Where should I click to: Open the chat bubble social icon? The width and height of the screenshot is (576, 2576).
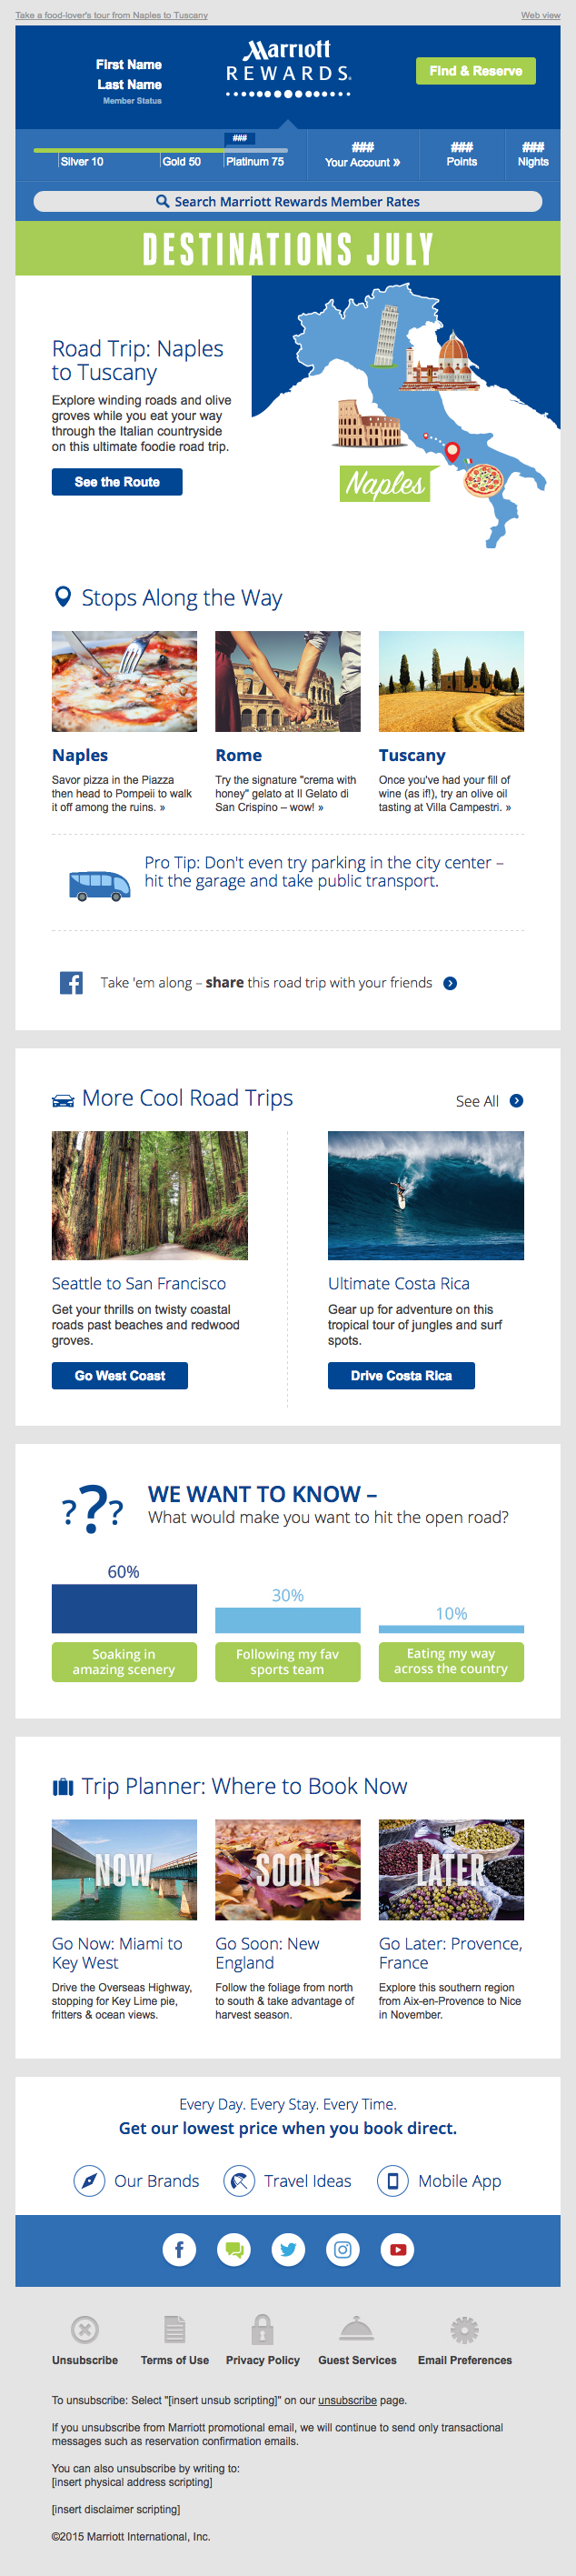tap(234, 2249)
